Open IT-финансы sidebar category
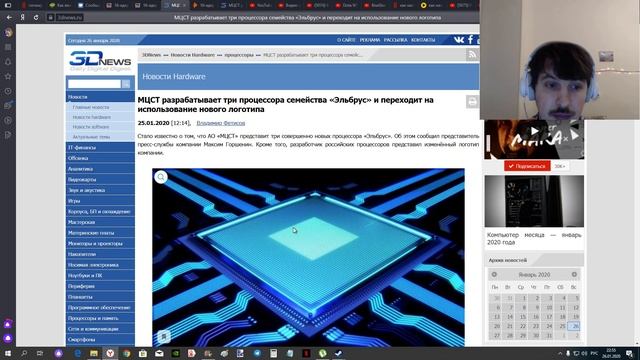Screen dimensions: 640x360 pyautogui.click(x=100, y=147)
